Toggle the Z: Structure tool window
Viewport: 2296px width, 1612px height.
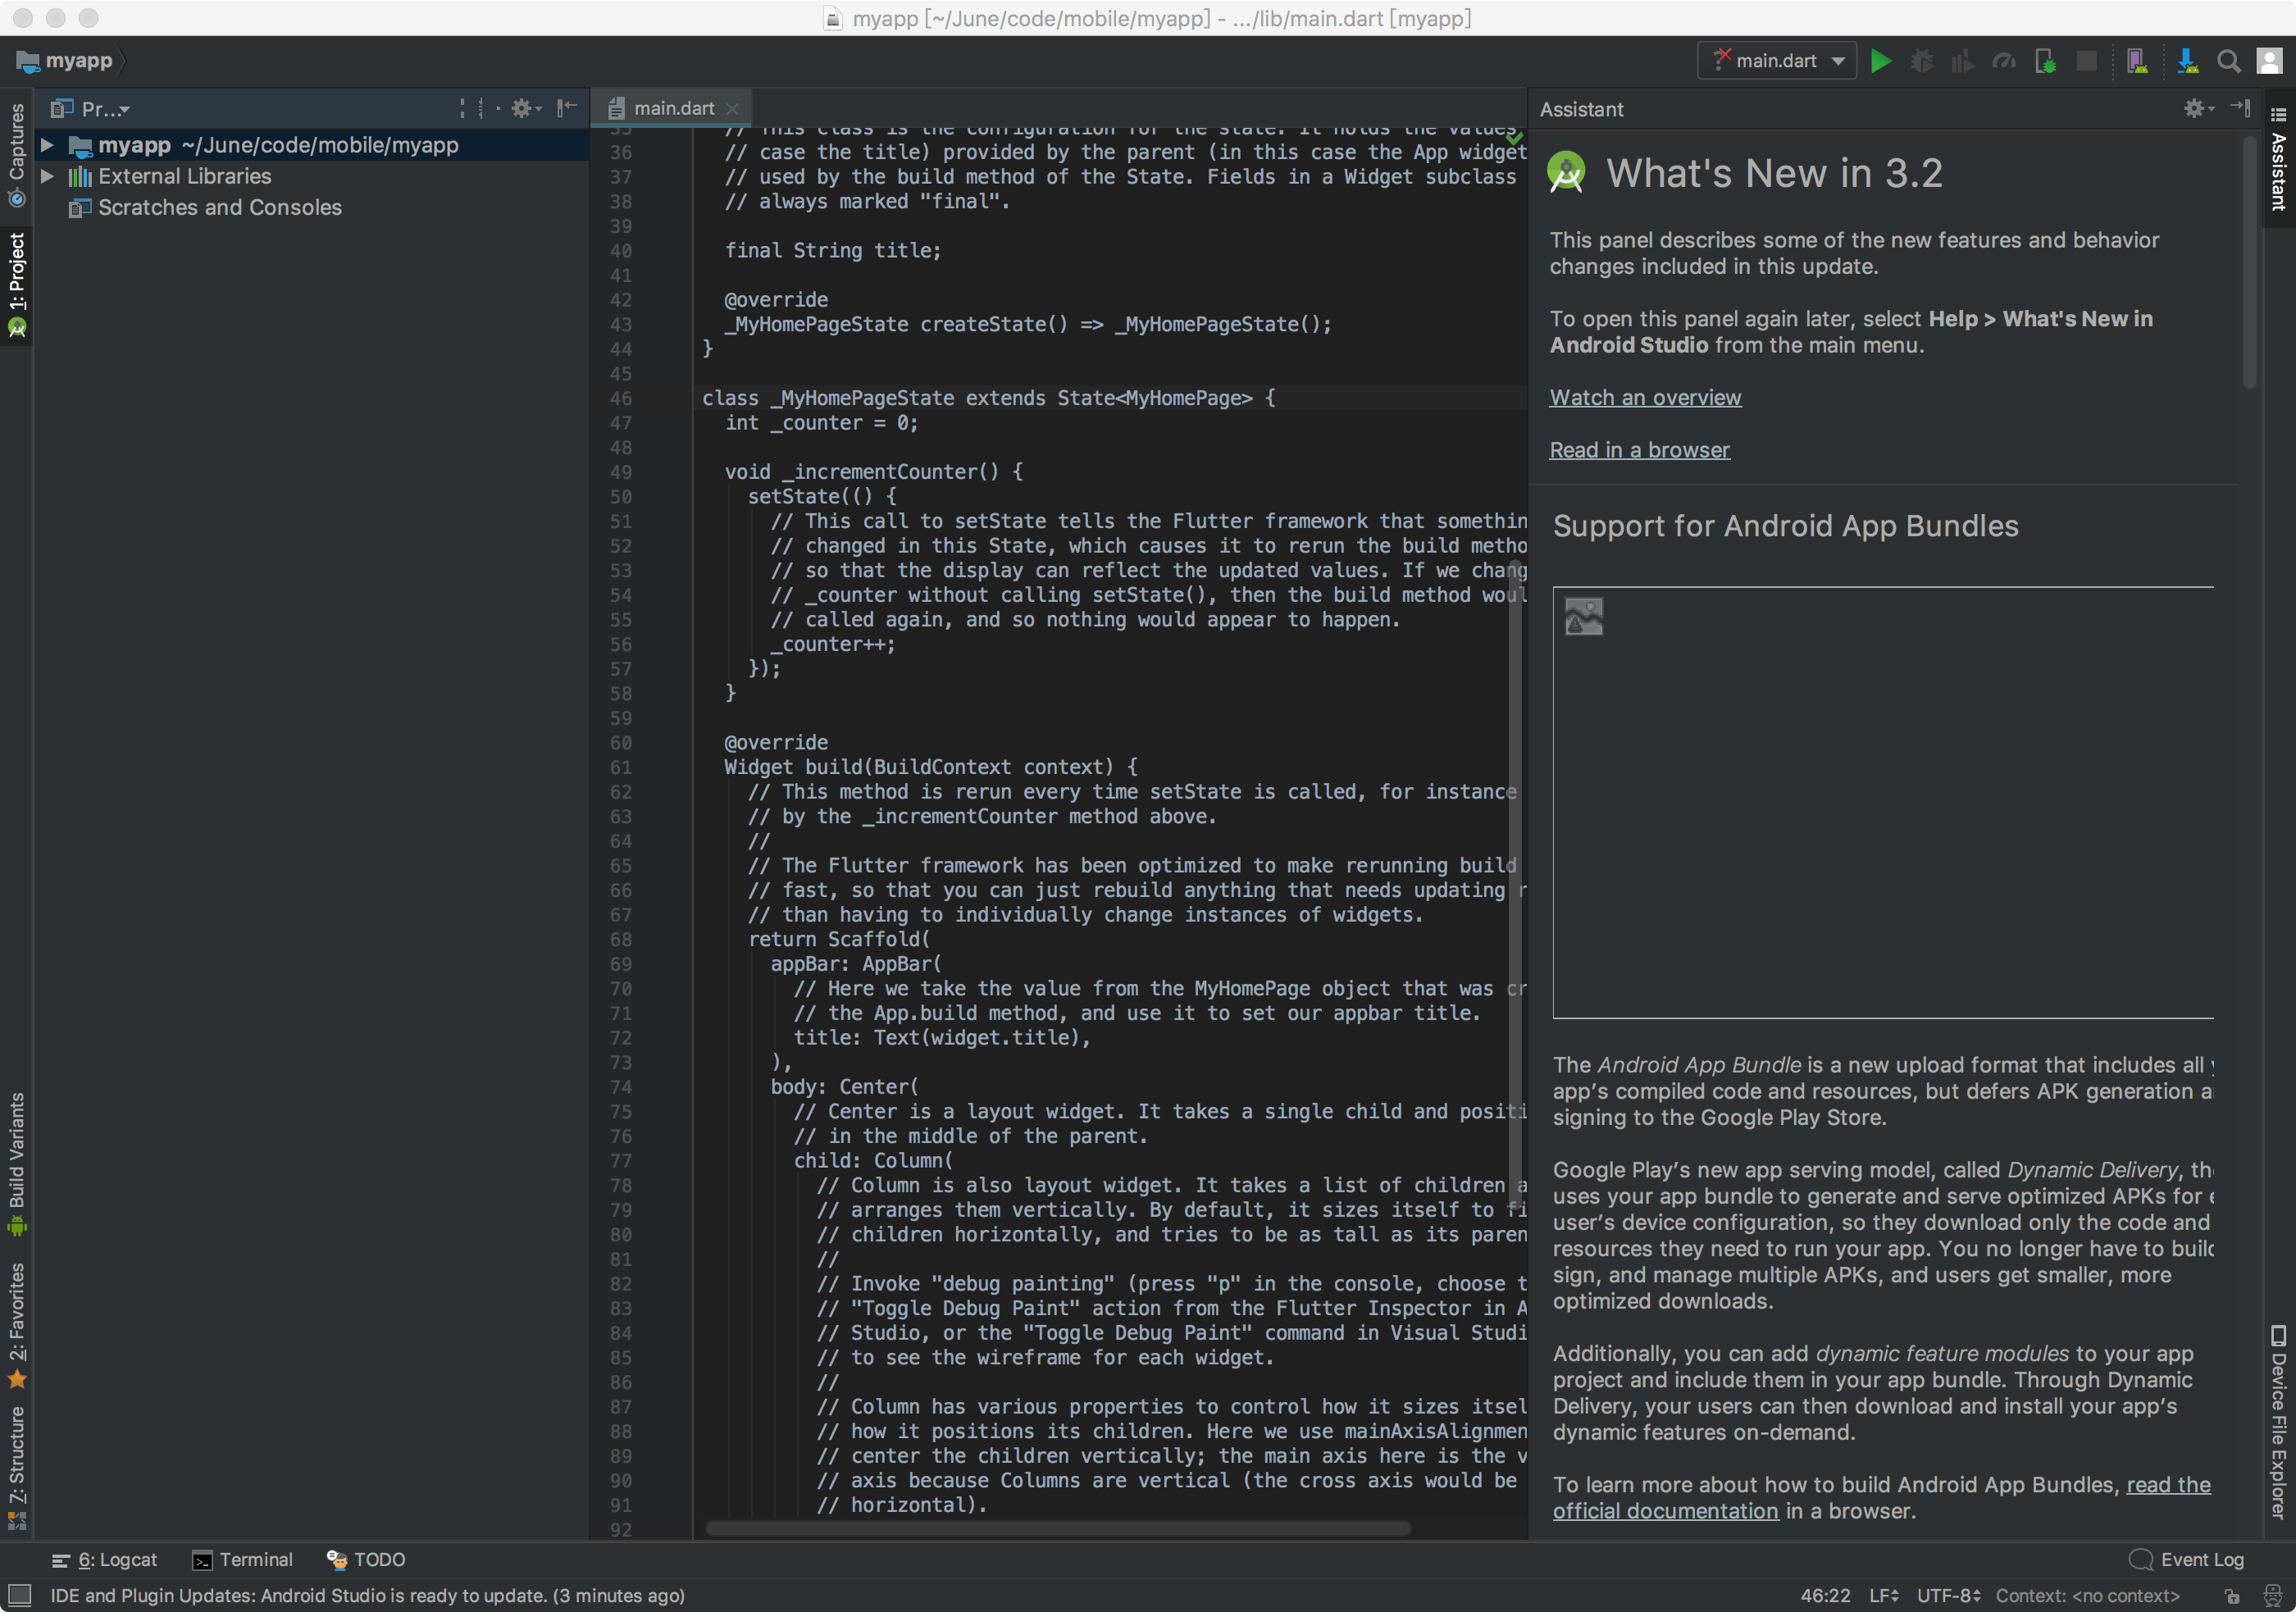(17, 1467)
